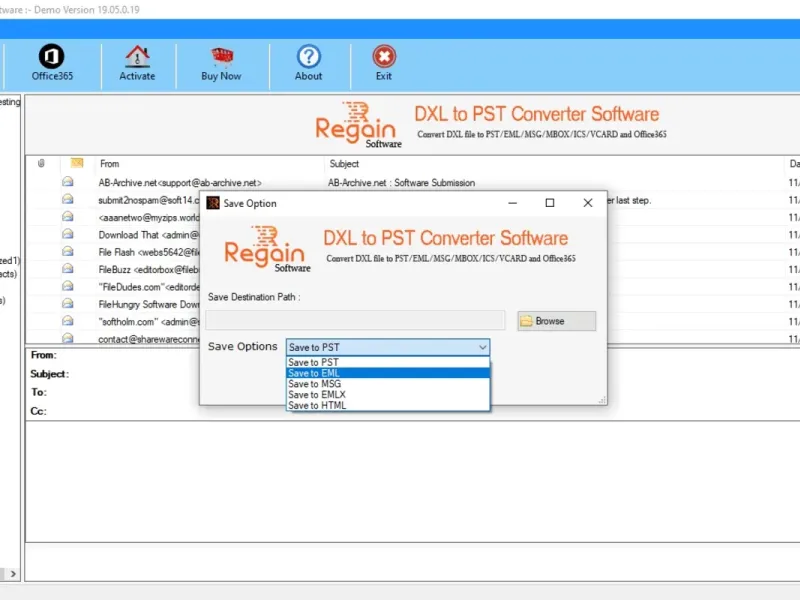Image resolution: width=800 pixels, height=600 pixels.
Task: Select the FileBuzz email envelope icon
Action: click(68, 268)
